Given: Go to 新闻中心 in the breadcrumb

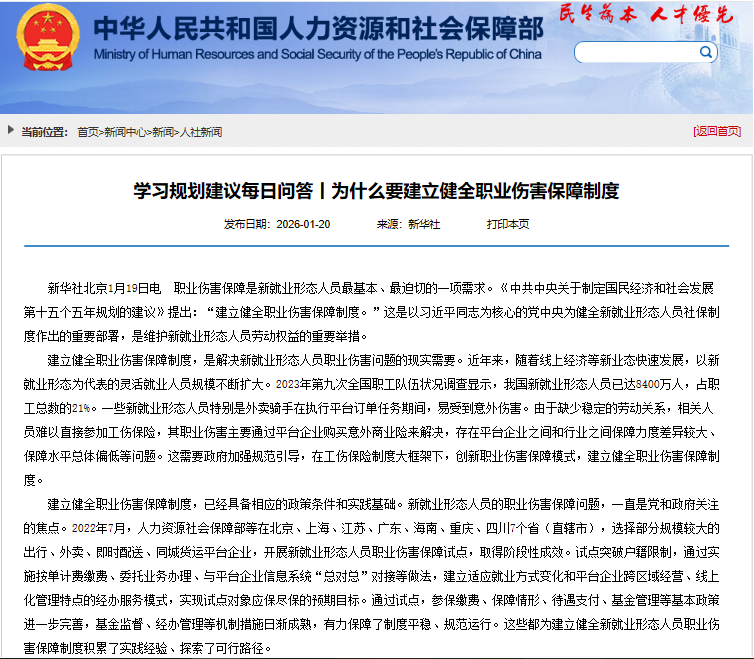Looking at the screenshot, I should [x=125, y=132].
